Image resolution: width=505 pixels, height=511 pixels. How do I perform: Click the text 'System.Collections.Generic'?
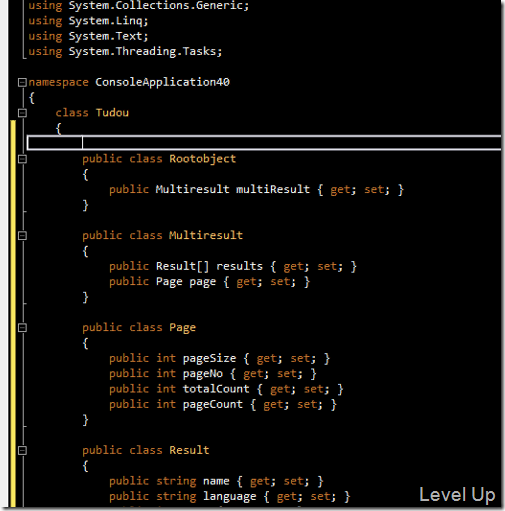(156, 6)
